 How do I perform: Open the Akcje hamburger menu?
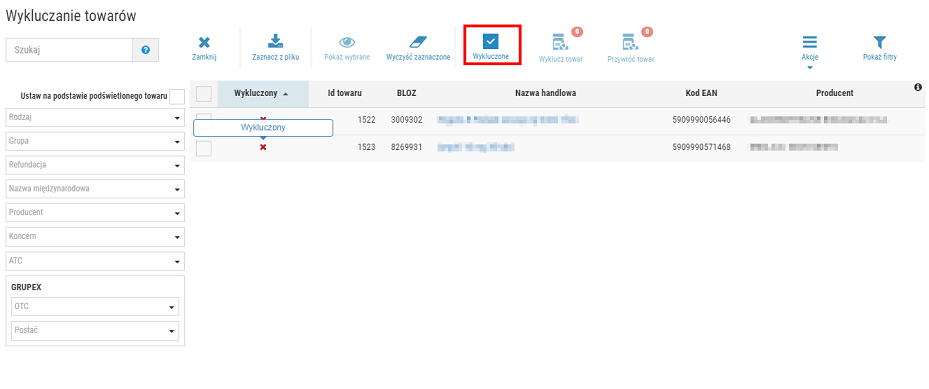coord(810,42)
